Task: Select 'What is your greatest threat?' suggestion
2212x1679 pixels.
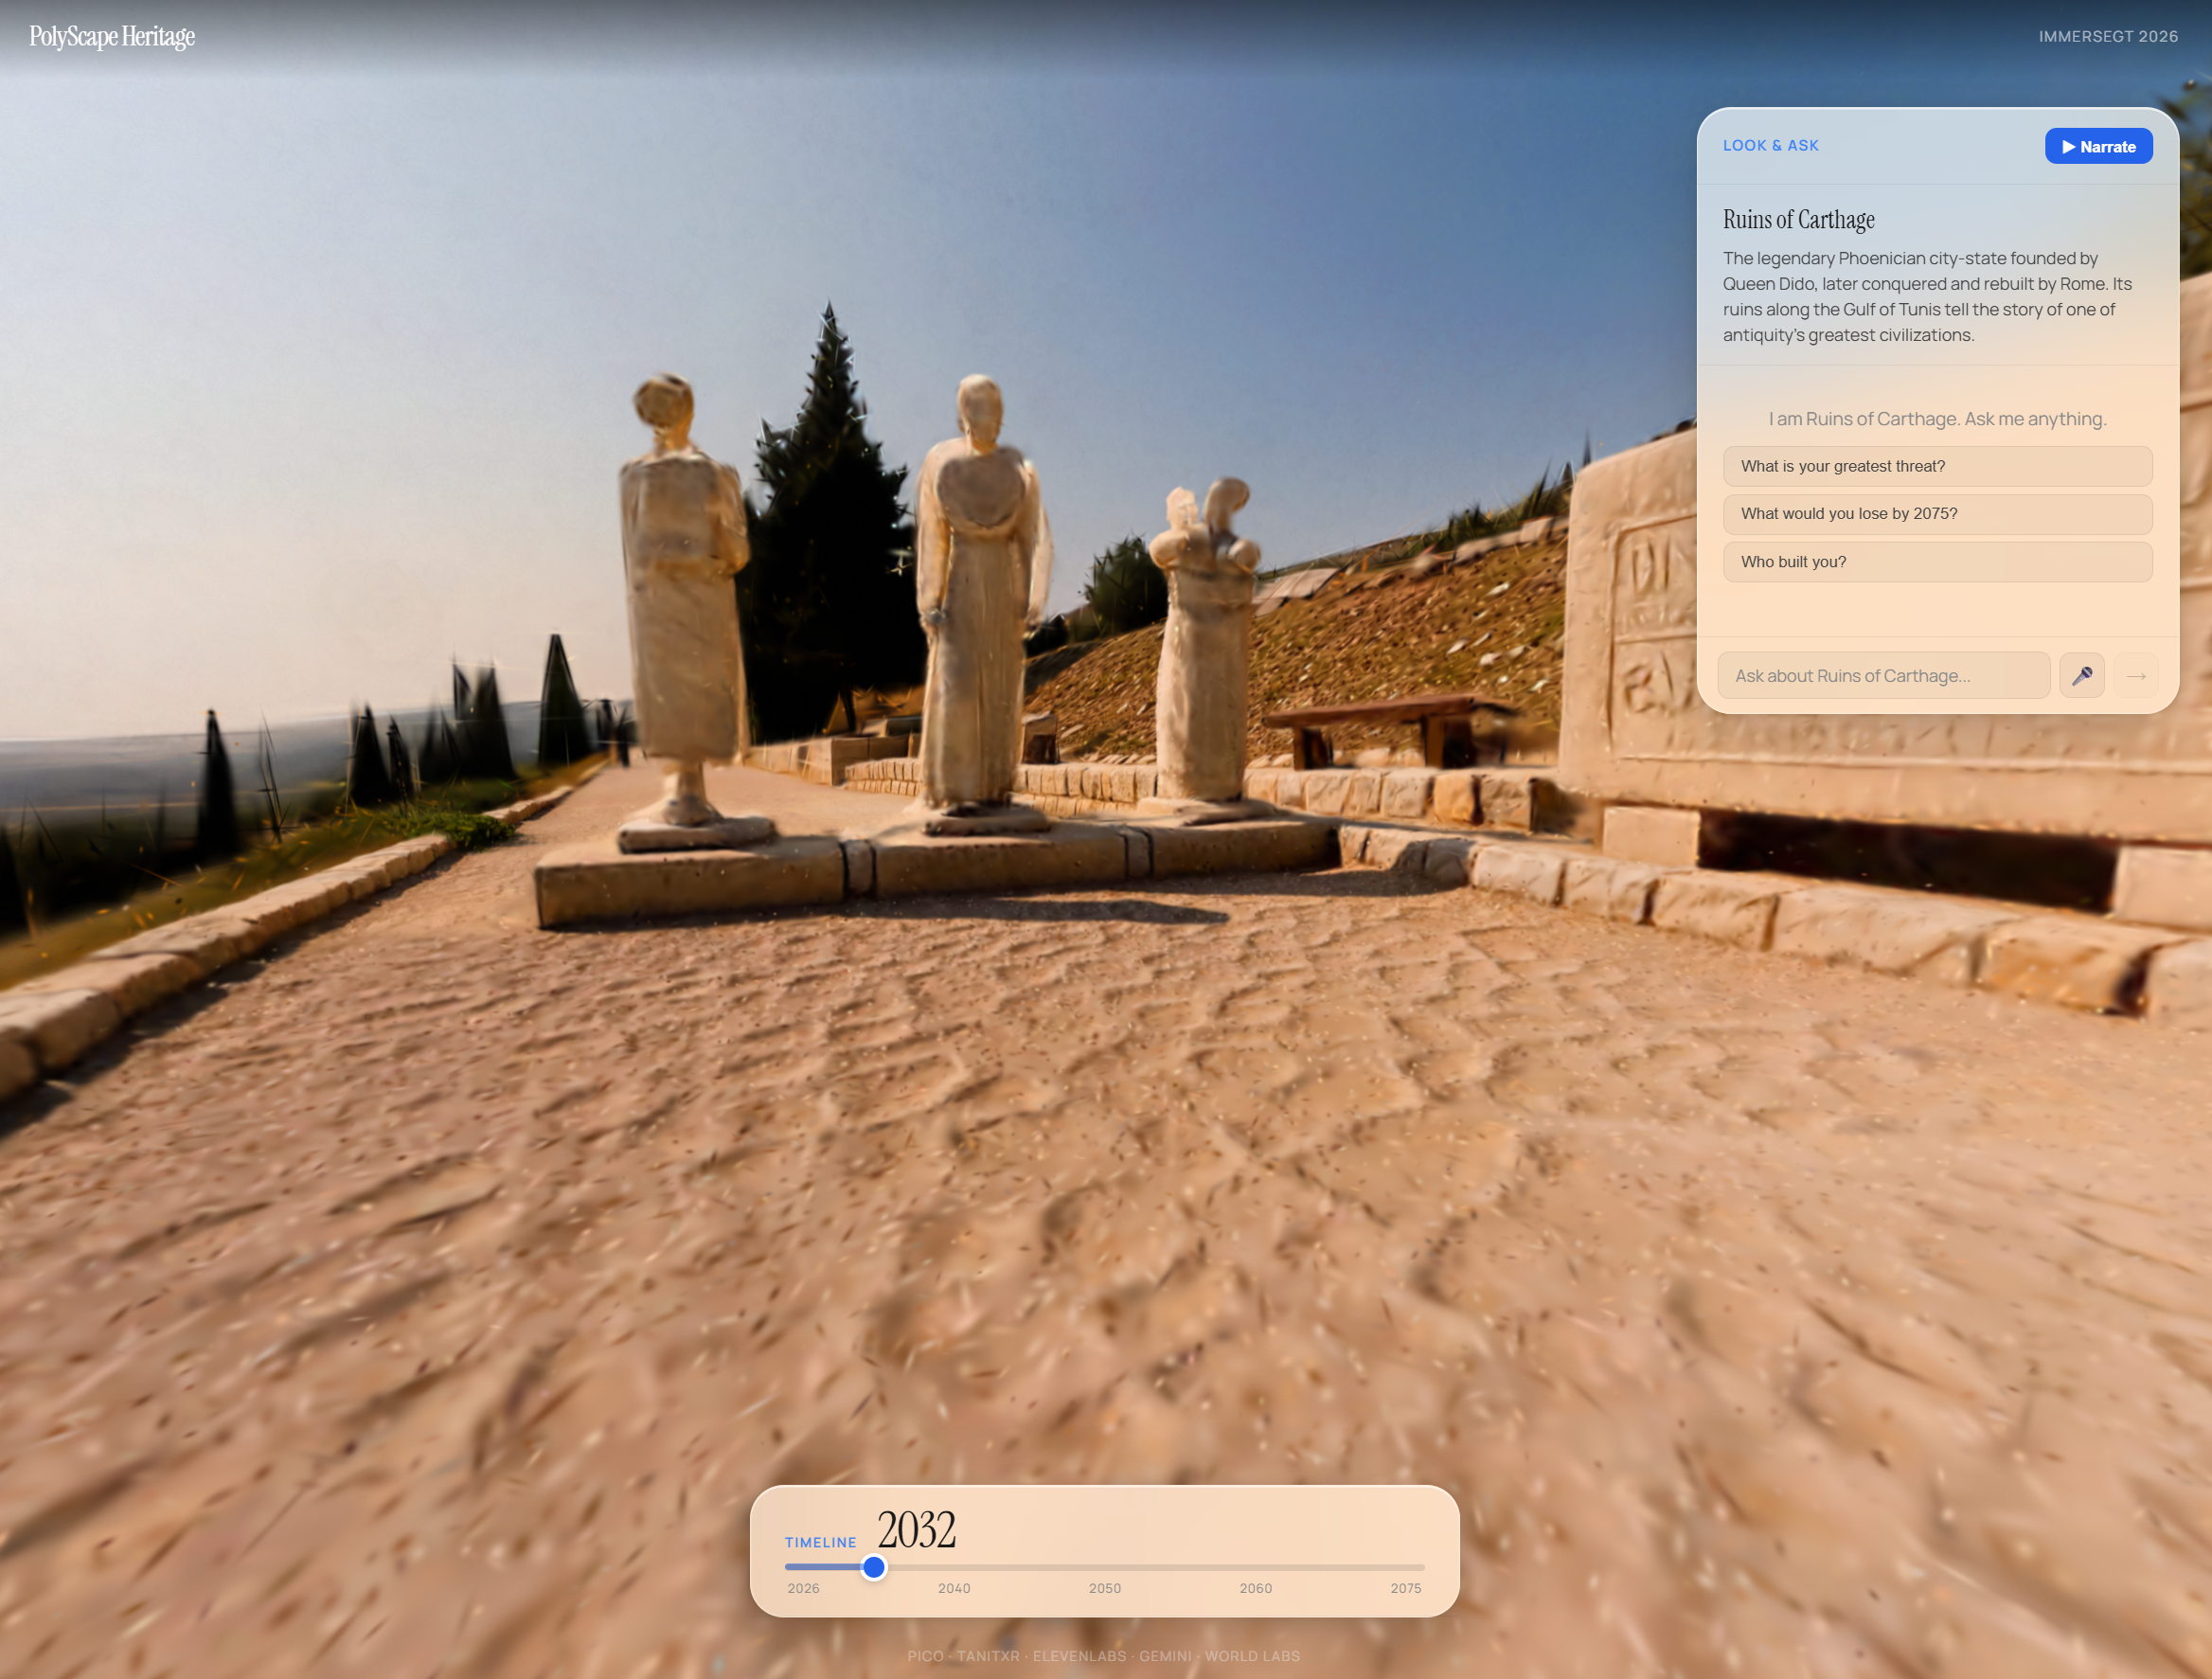Action: 1936,466
